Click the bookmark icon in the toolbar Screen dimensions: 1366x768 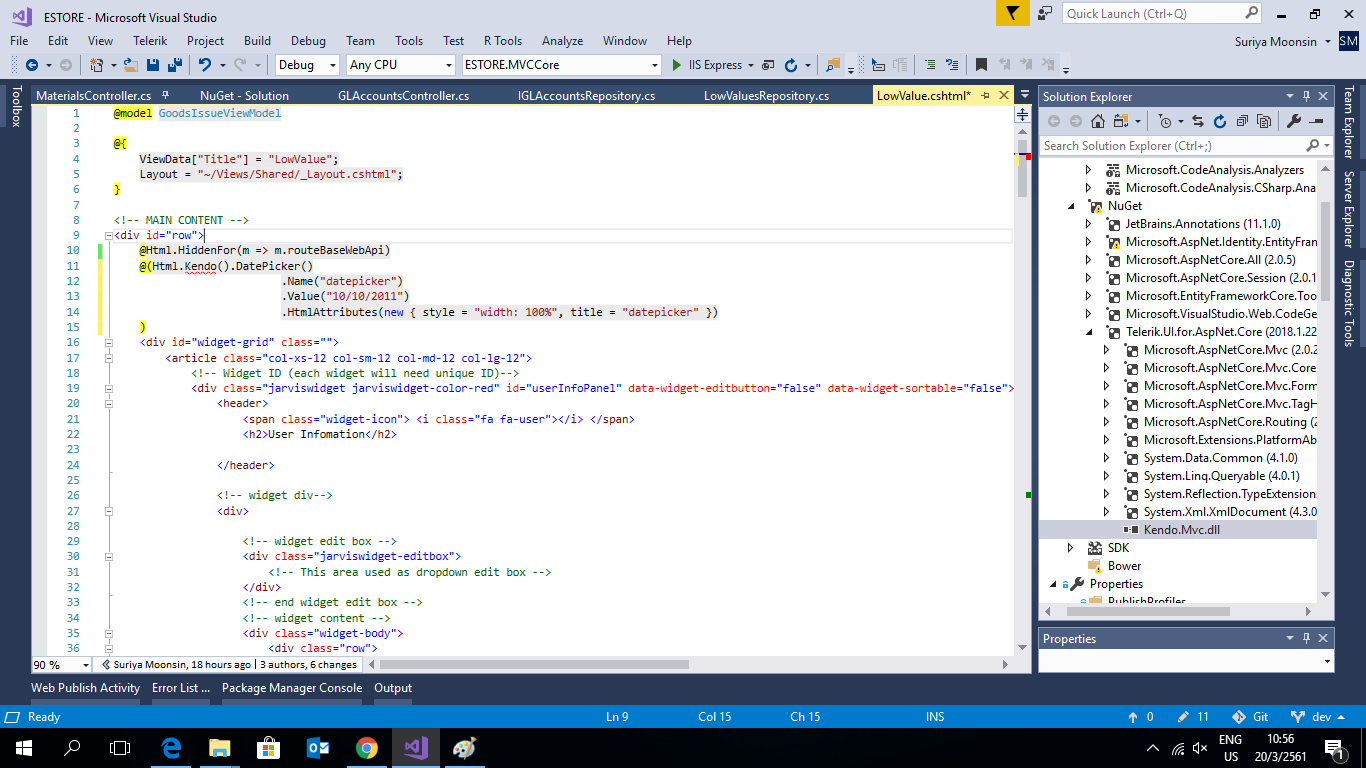point(981,65)
